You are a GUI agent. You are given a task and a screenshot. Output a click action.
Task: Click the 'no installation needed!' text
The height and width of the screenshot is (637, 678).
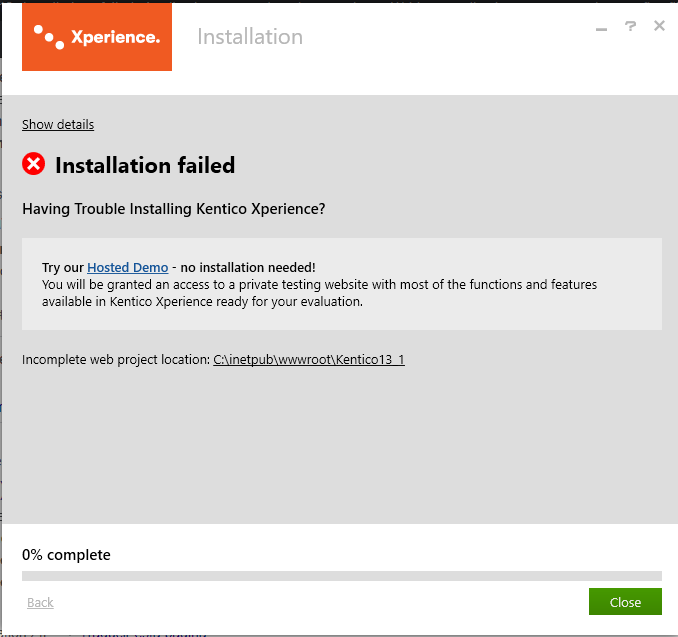(248, 267)
